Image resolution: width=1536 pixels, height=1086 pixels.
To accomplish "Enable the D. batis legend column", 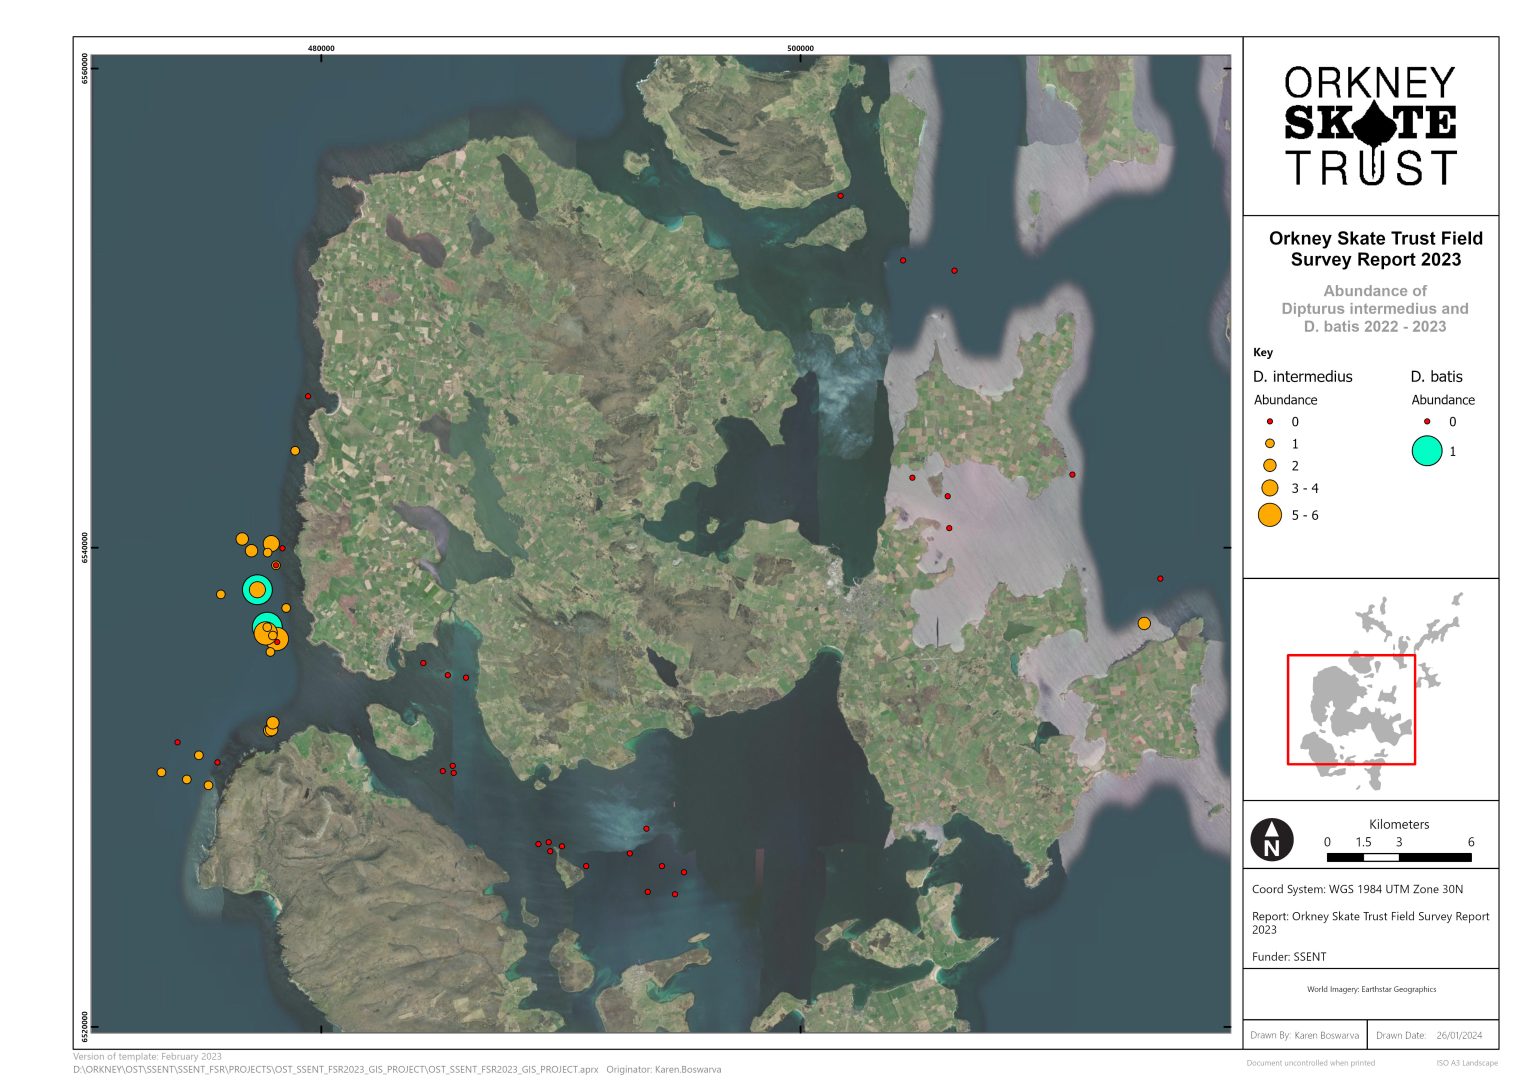I will [x=1436, y=377].
